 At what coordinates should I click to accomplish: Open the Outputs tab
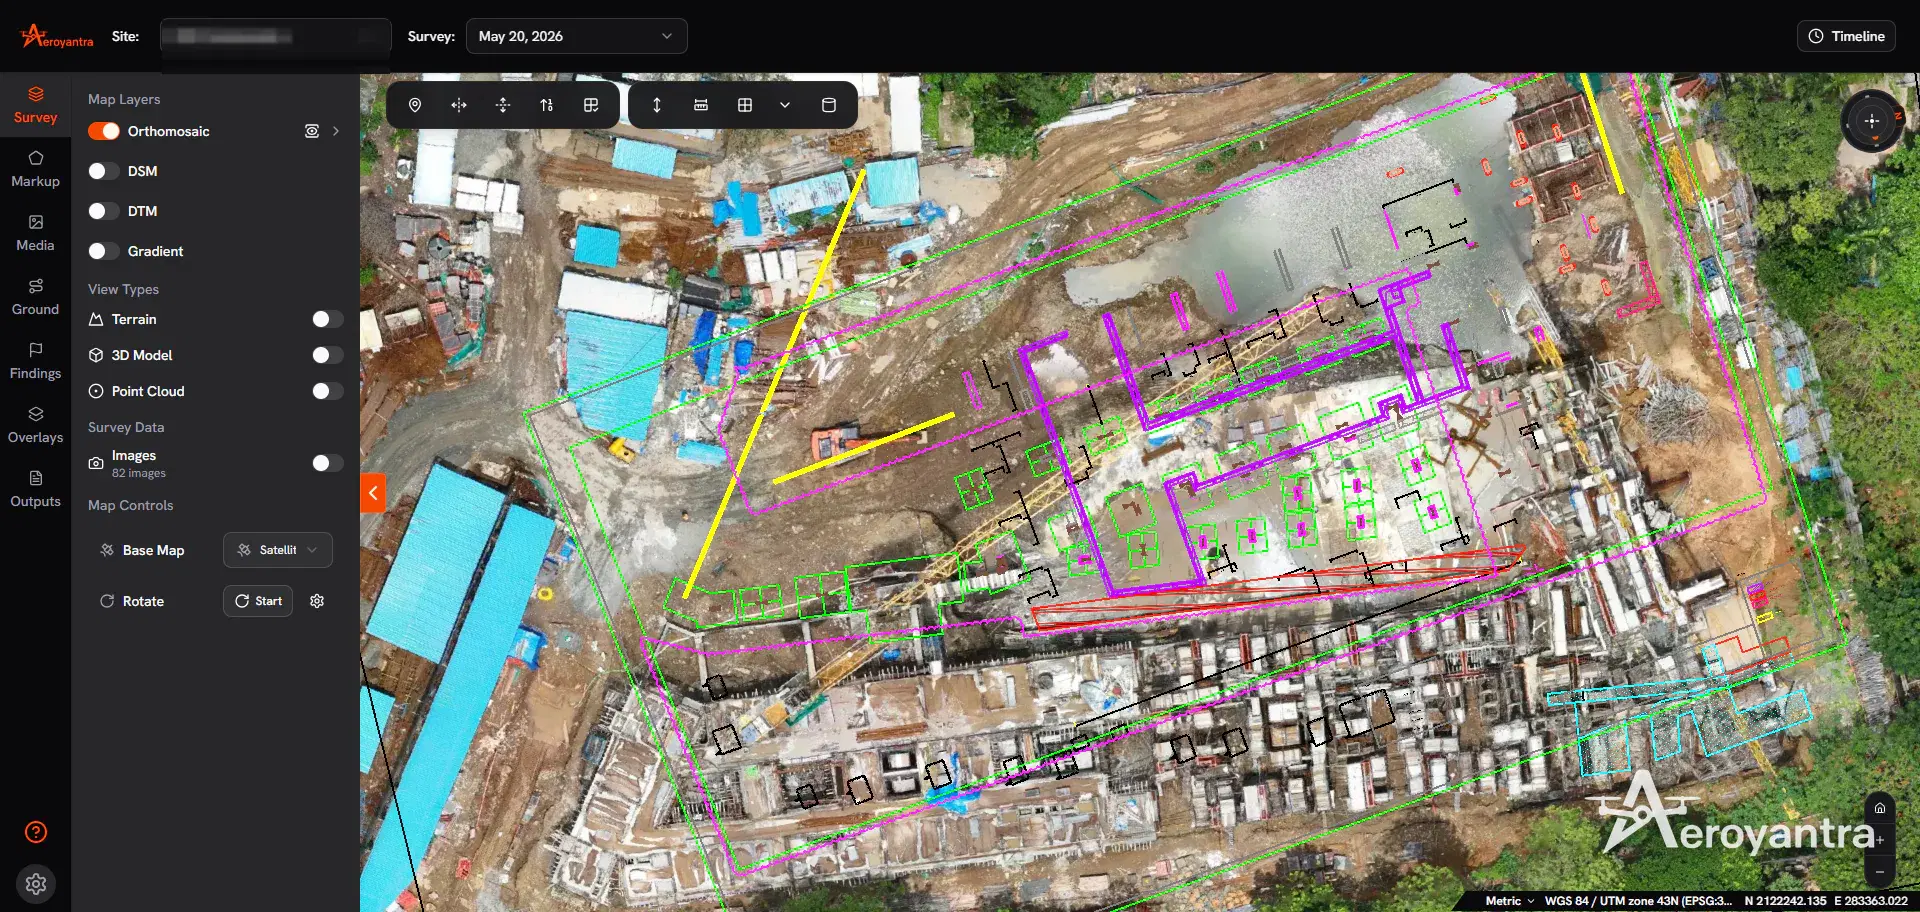pos(36,489)
